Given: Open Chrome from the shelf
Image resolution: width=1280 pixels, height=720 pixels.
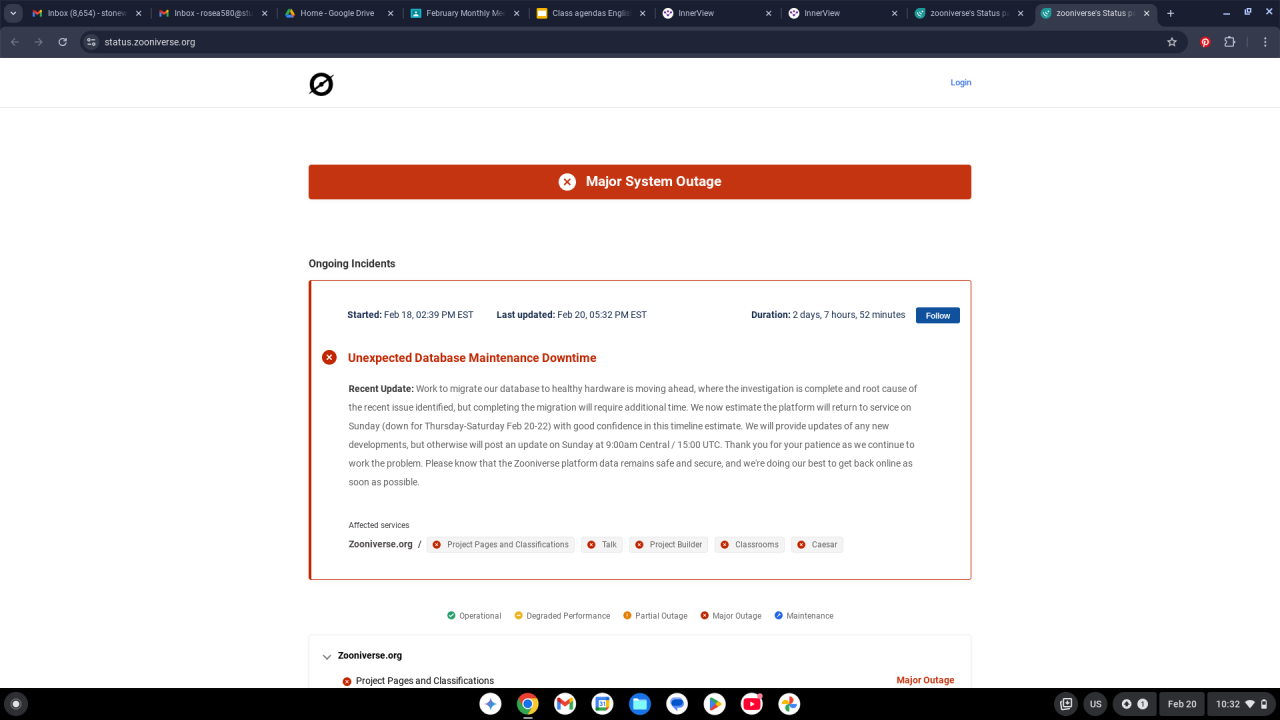Looking at the screenshot, I should click(528, 704).
